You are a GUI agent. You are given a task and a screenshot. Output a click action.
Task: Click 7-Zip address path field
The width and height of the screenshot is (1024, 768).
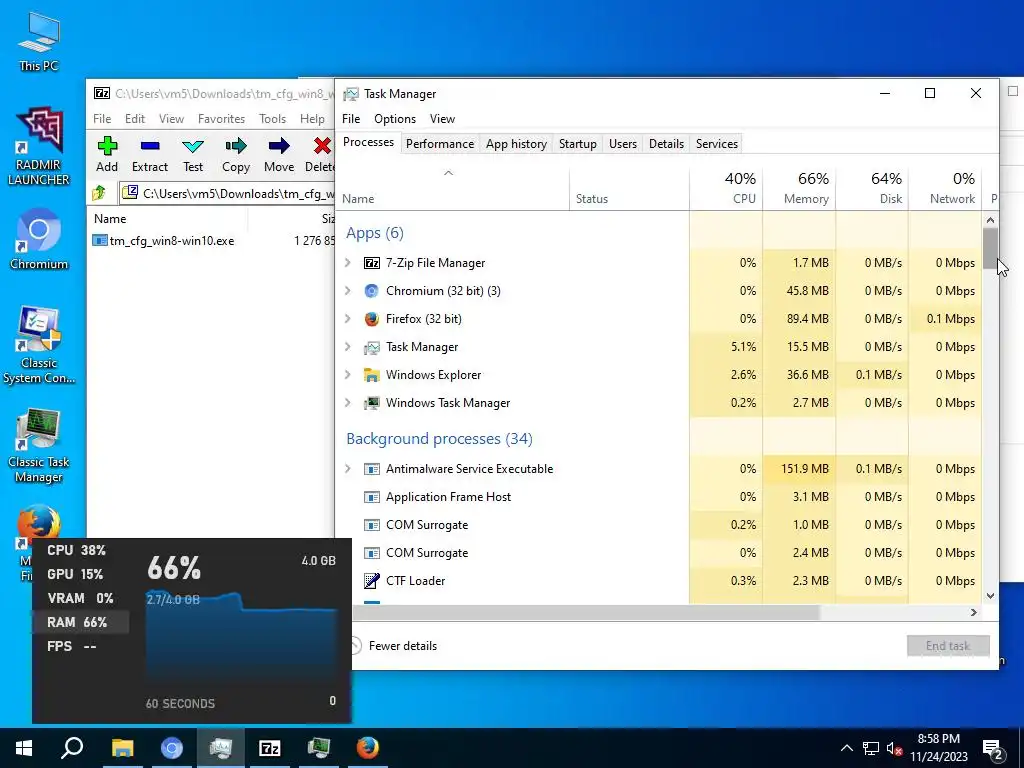point(227,193)
